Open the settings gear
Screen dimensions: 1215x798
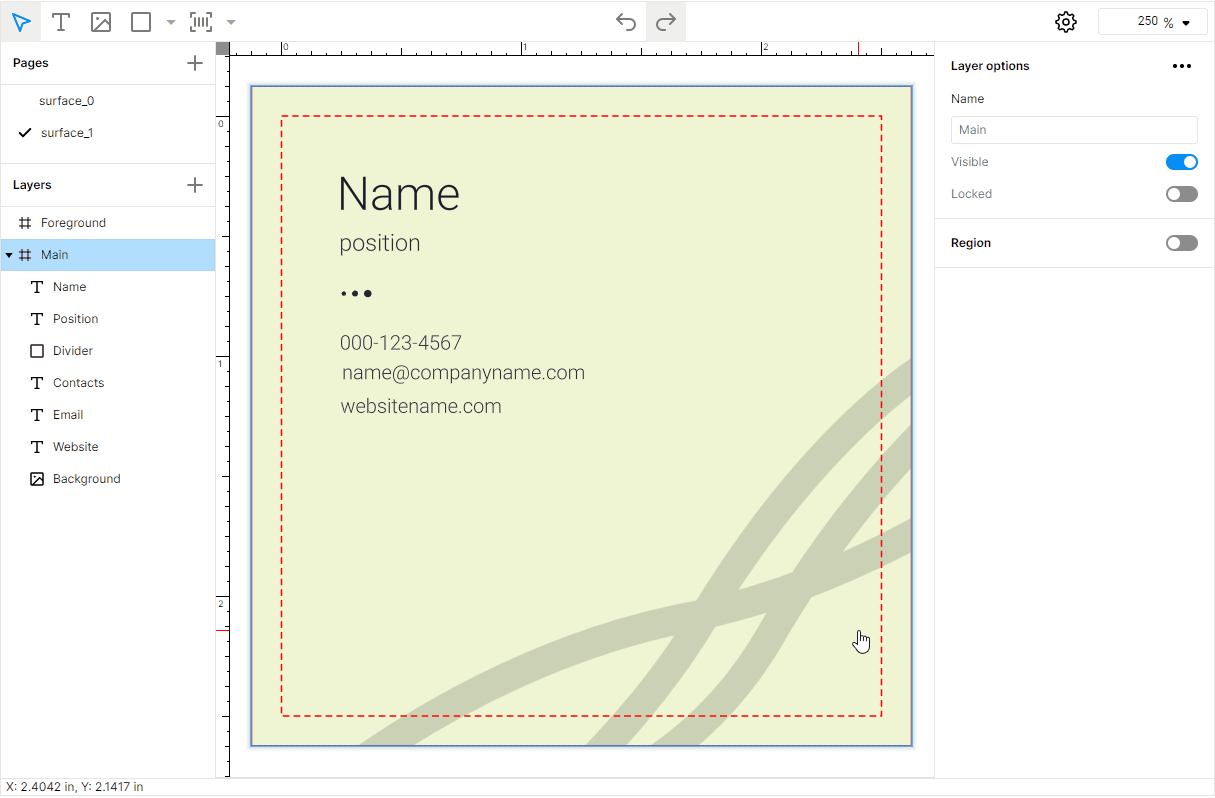pos(1066,22)
